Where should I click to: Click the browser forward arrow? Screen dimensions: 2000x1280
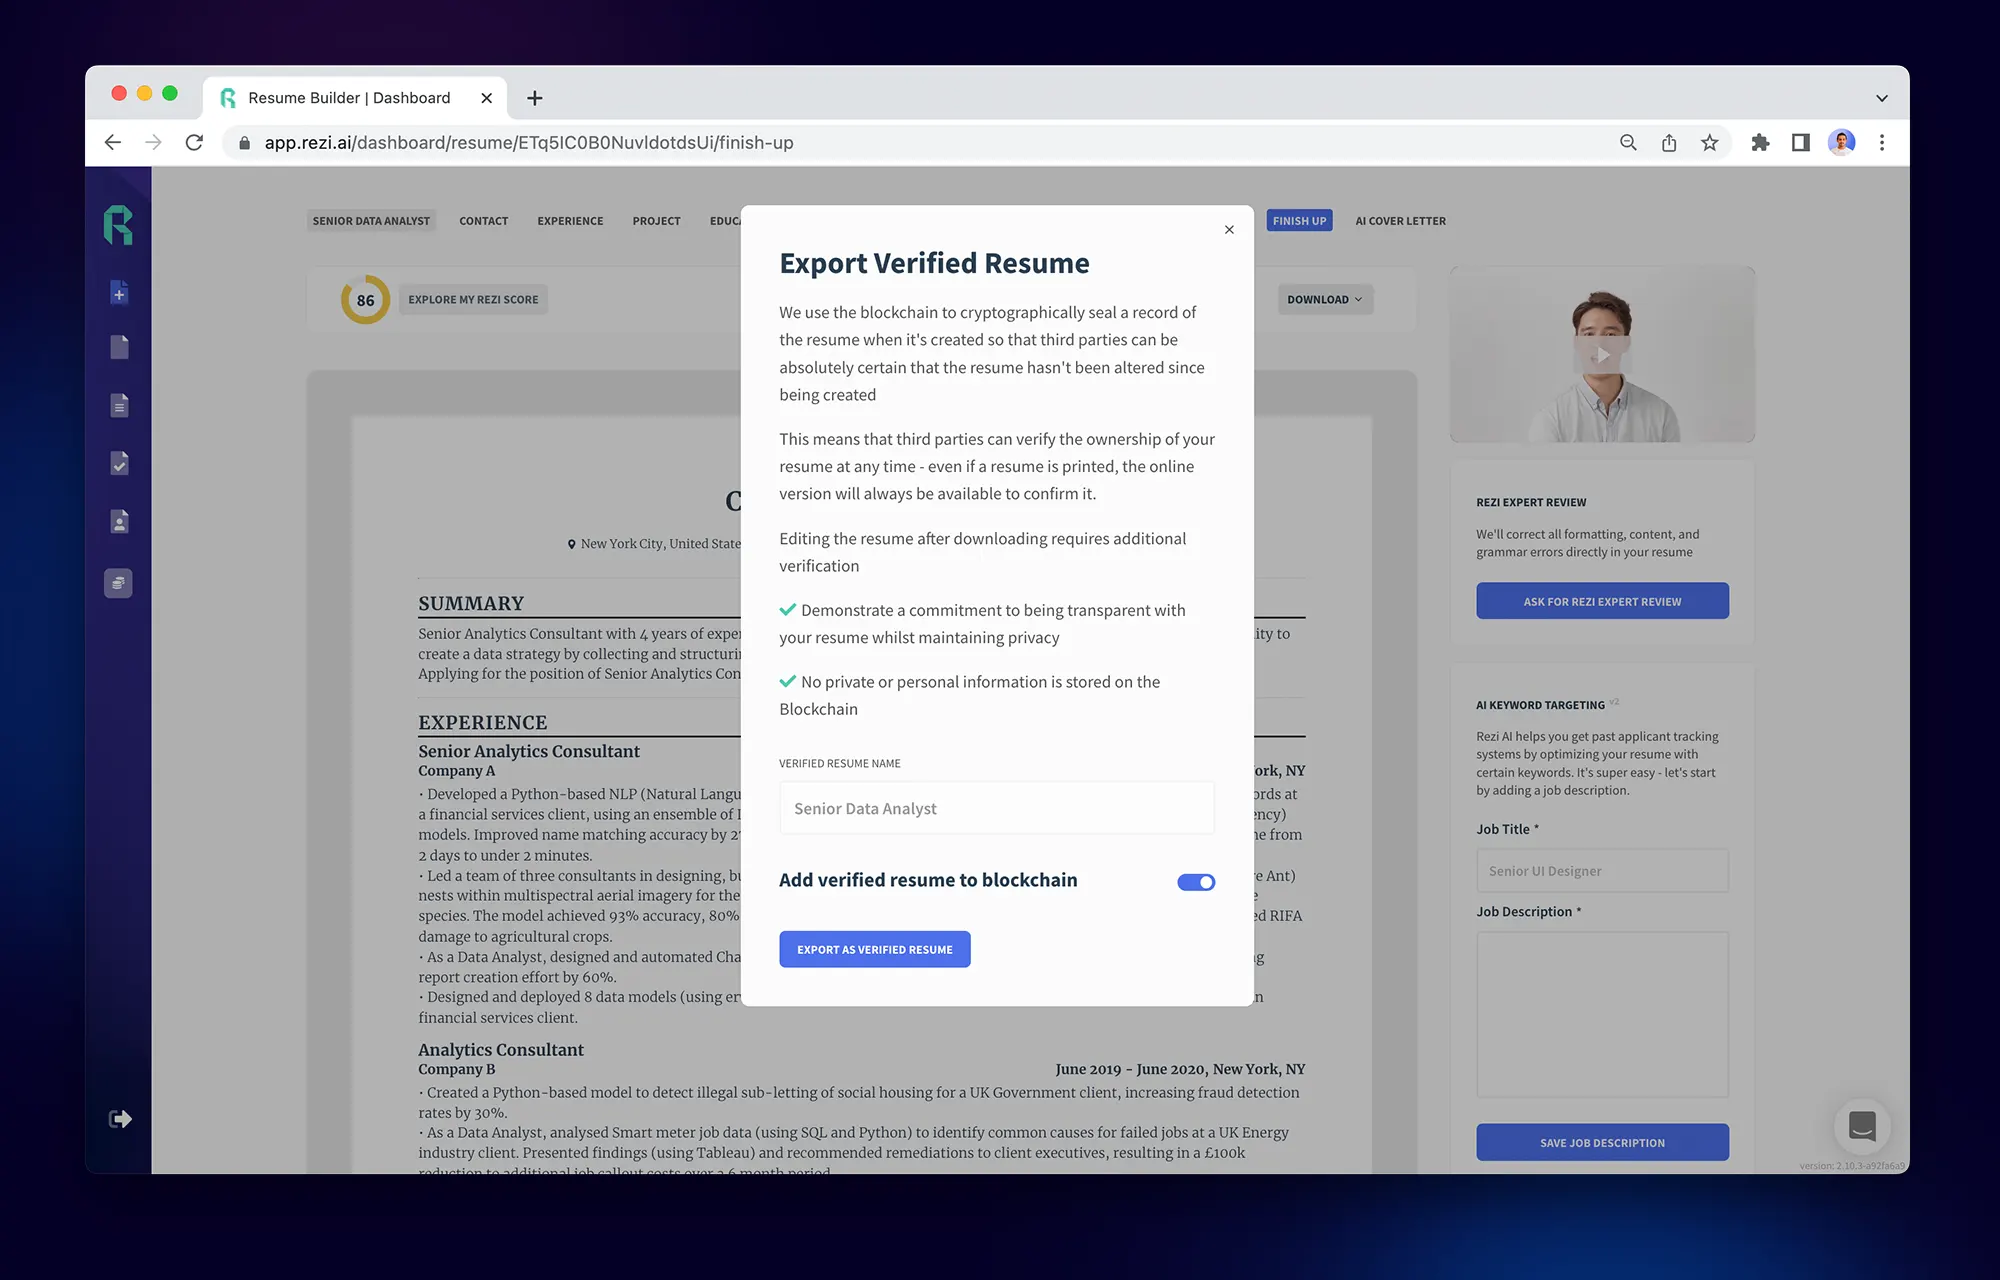153,143
